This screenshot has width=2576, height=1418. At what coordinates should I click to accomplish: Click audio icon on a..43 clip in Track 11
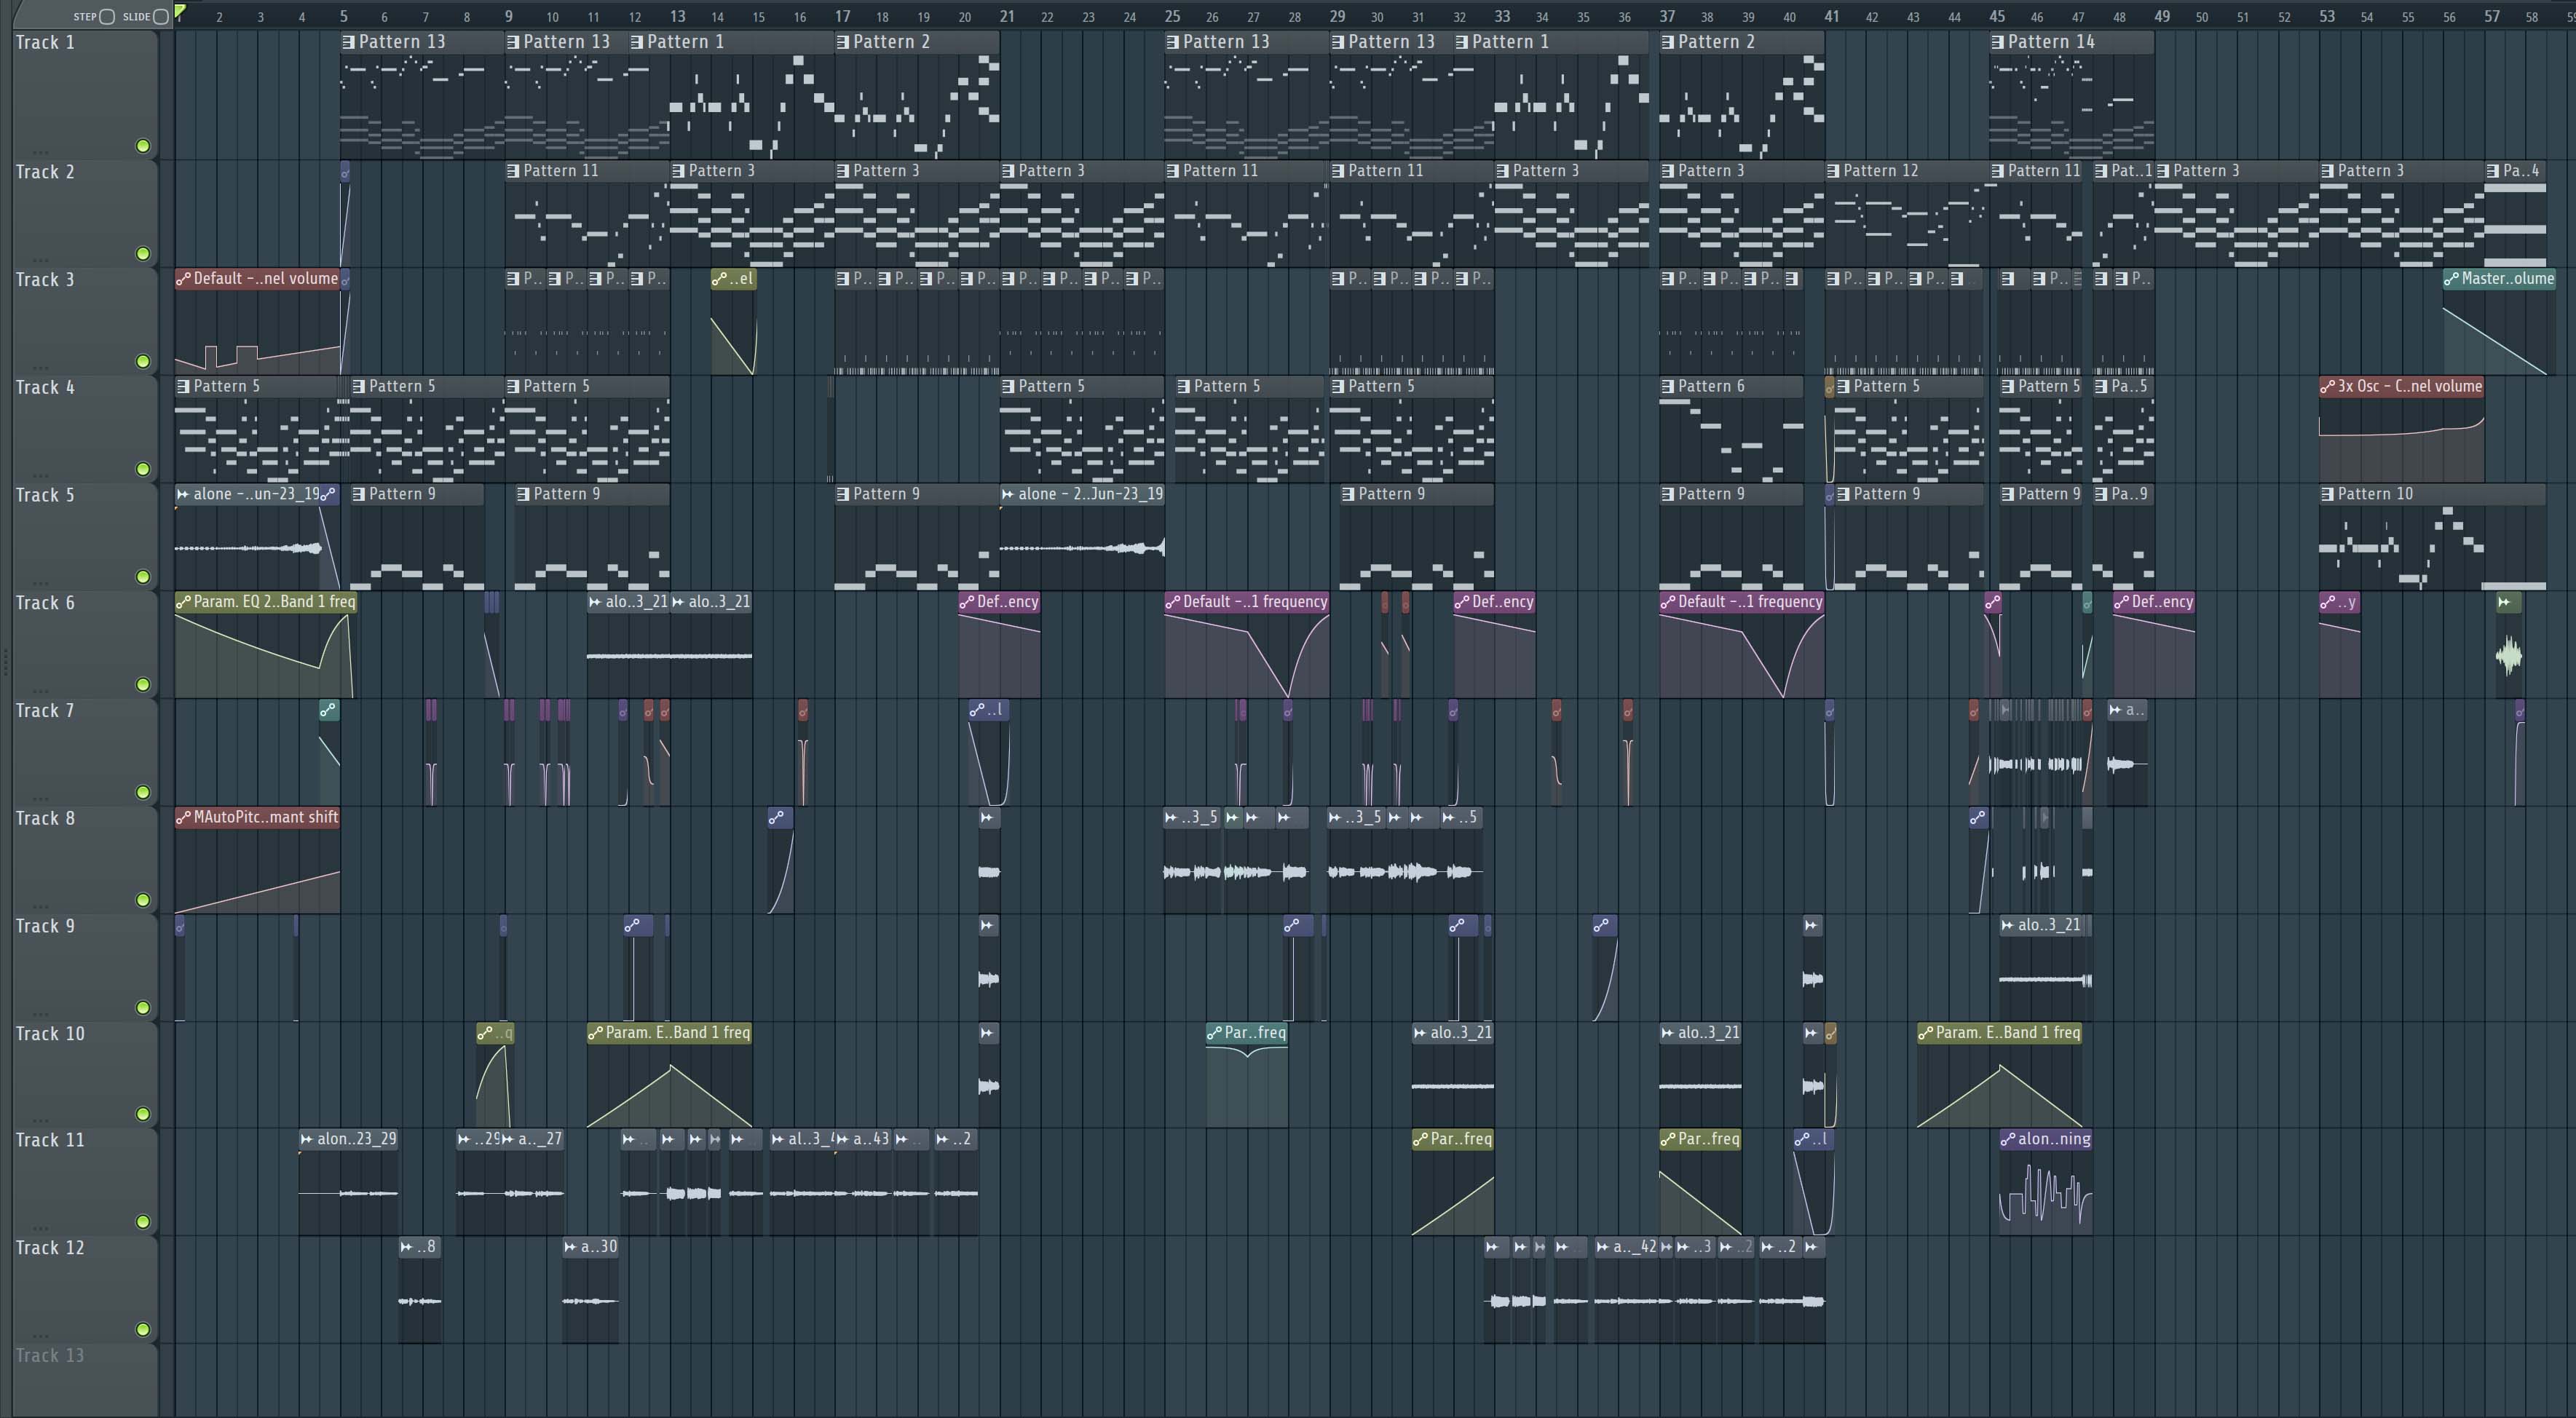point(843,1139)
